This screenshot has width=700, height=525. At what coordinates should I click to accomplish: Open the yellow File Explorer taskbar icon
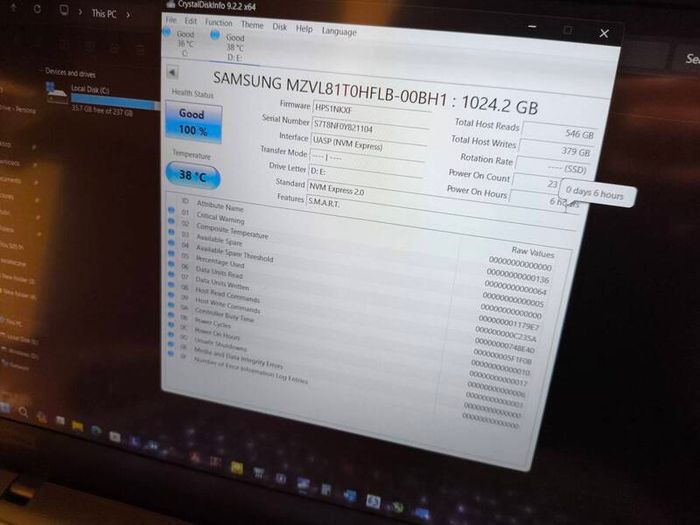tap(77, 426)
